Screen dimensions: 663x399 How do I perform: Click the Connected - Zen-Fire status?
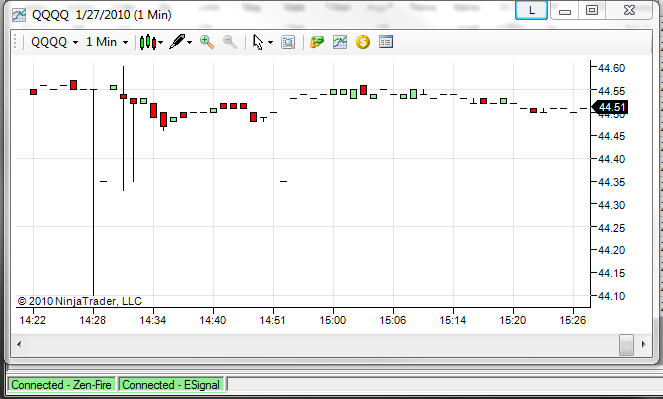[61, 385]
